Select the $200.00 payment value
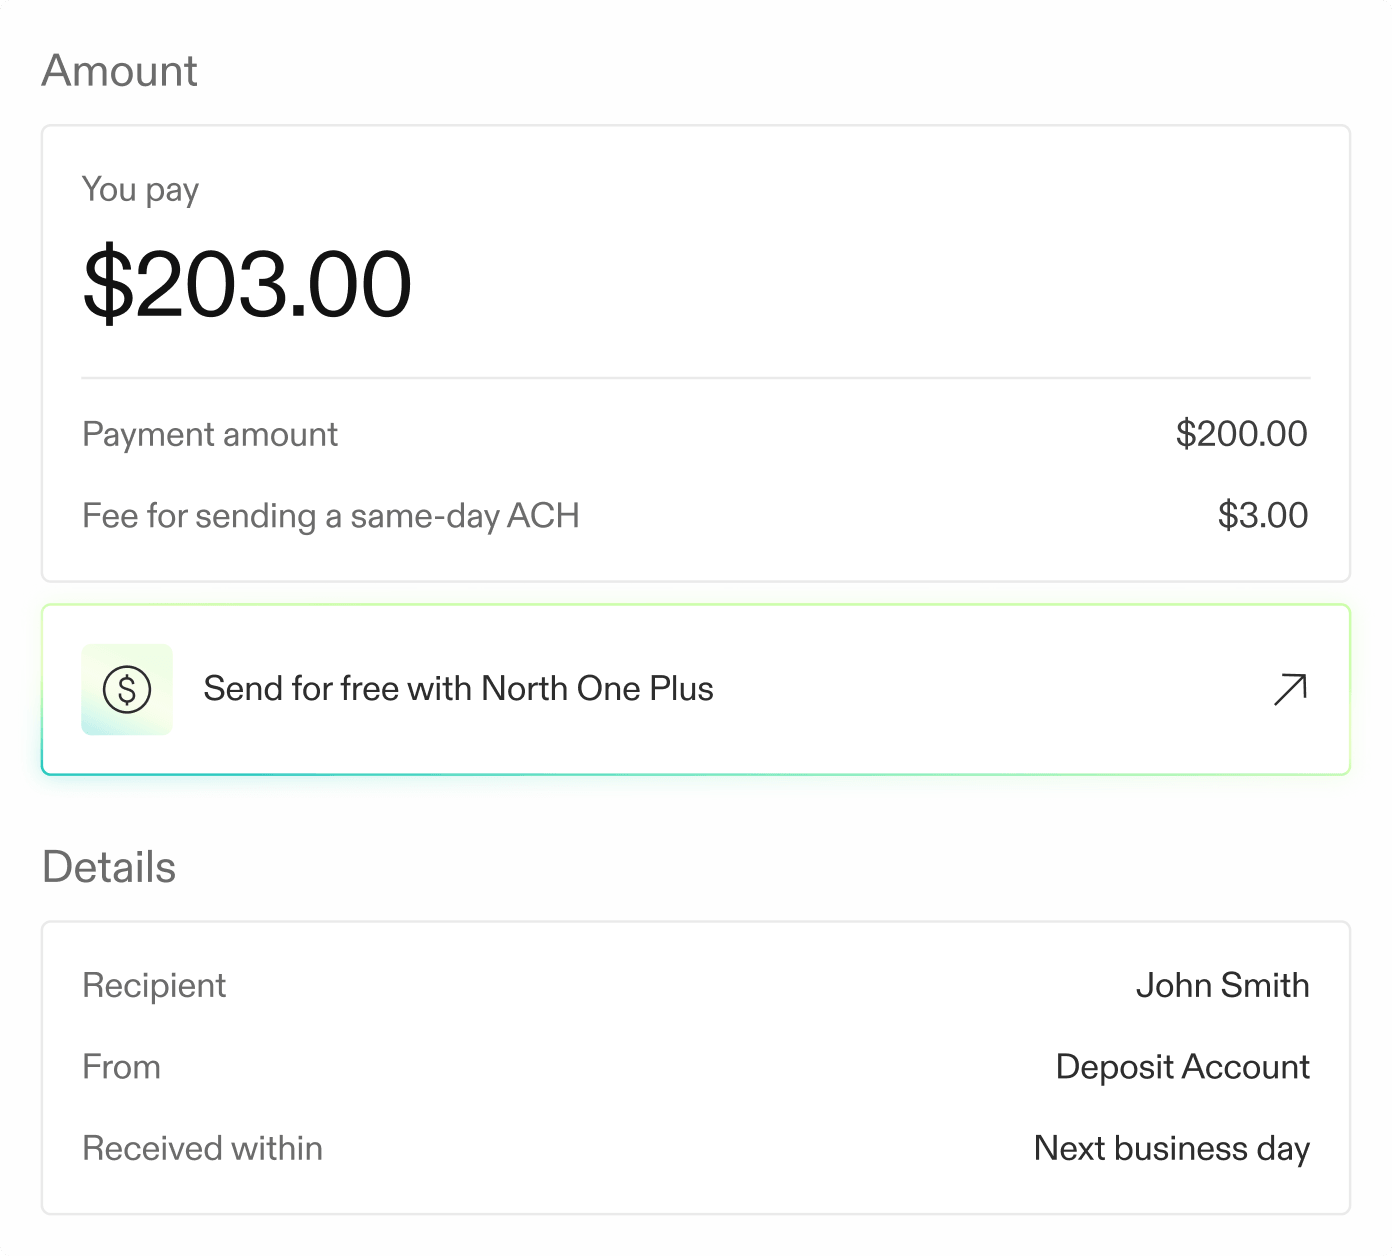1392x1257 pixels. click(1241, 434)
